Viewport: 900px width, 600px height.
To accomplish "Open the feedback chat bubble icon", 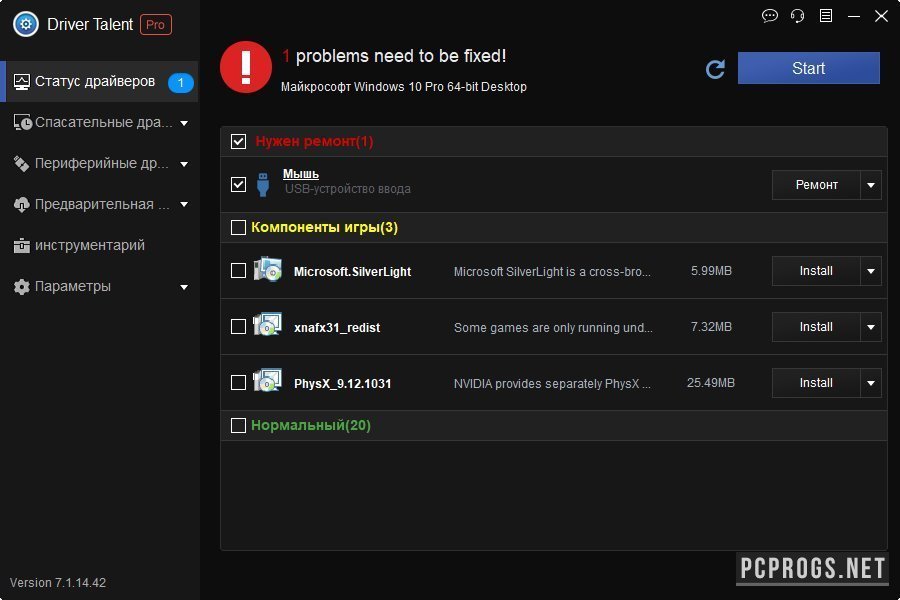I will [770, 16].
